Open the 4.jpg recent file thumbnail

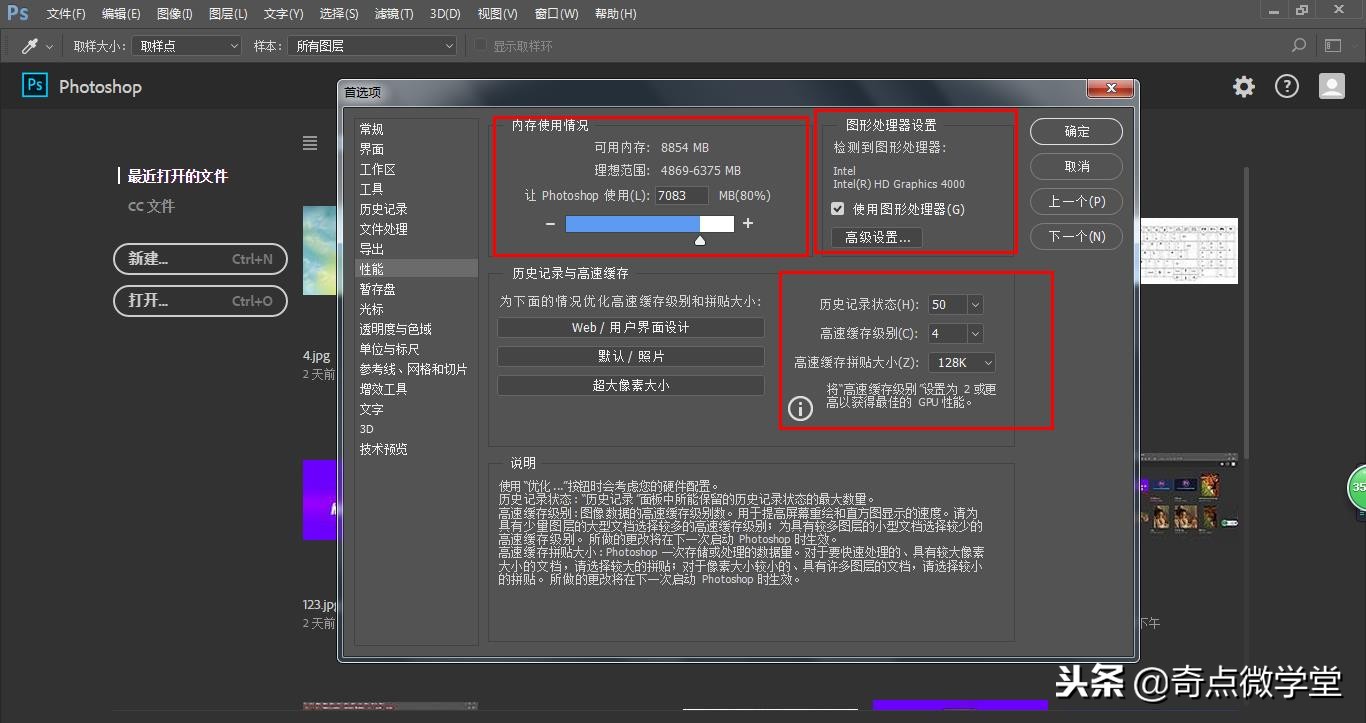pyautogui.click(x=320, y=250)
